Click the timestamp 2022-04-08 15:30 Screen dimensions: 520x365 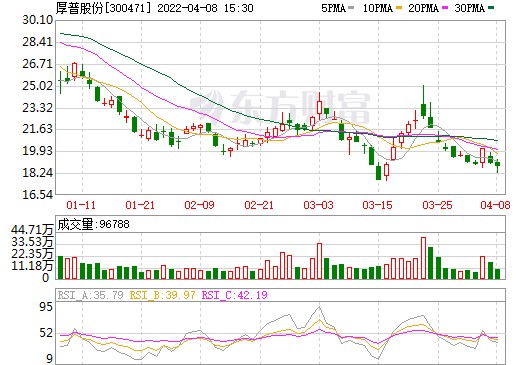pyautogui.click(x=205, y=8)
